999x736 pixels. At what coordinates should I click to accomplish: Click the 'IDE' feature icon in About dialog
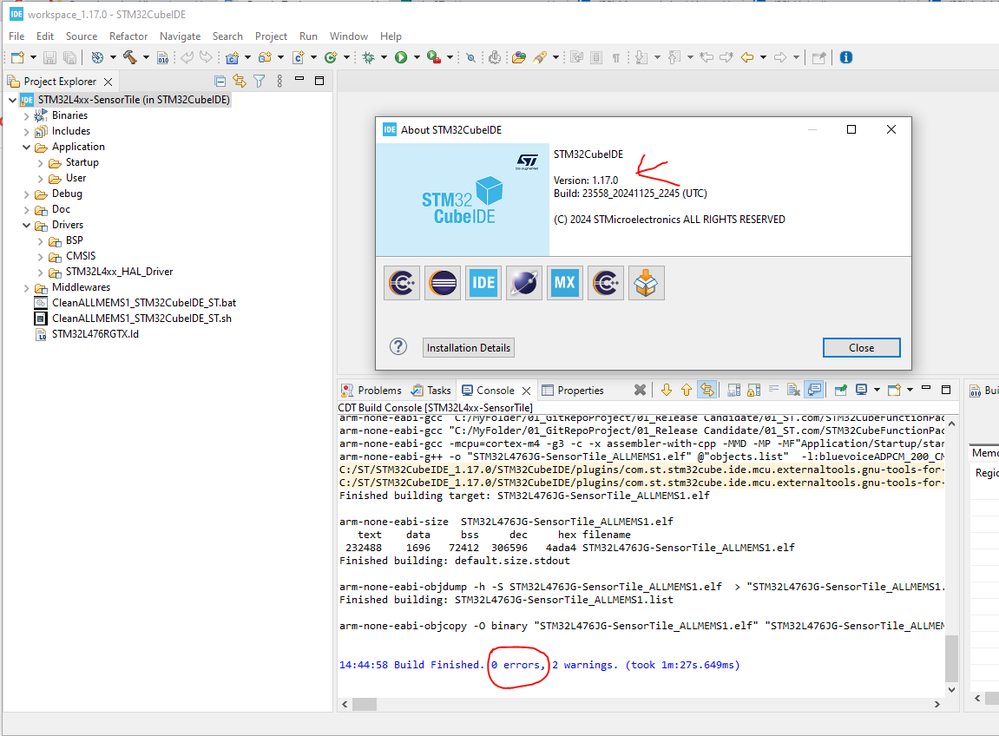click(483, 283)
